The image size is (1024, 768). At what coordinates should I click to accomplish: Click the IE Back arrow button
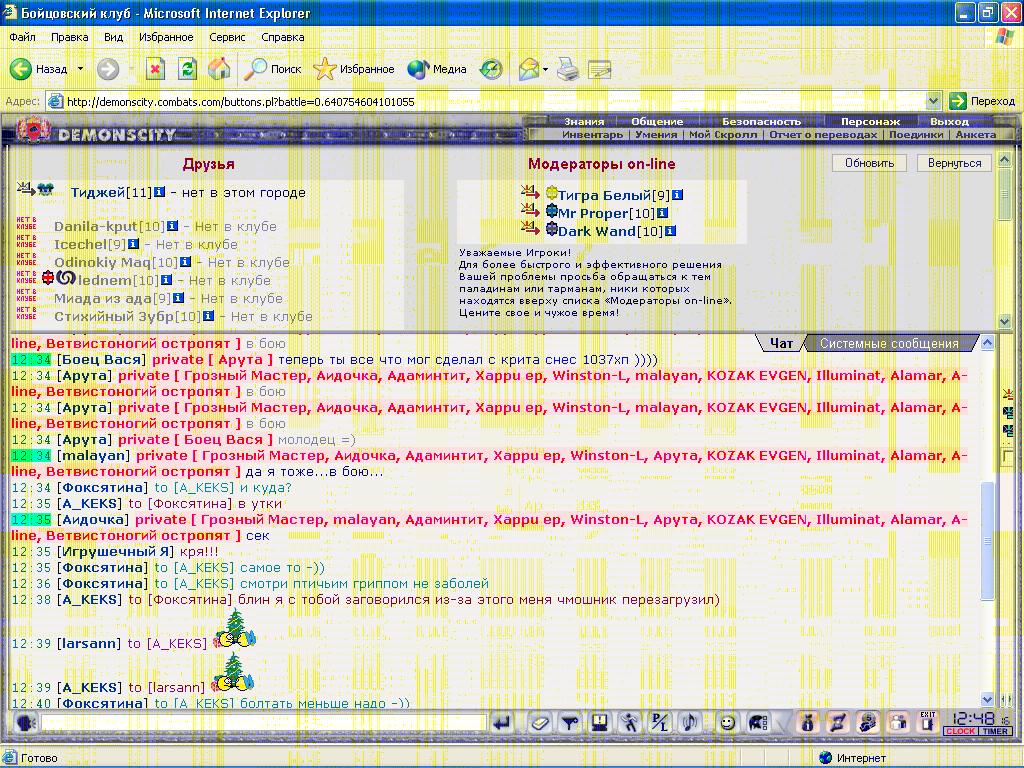coord(21,69)
